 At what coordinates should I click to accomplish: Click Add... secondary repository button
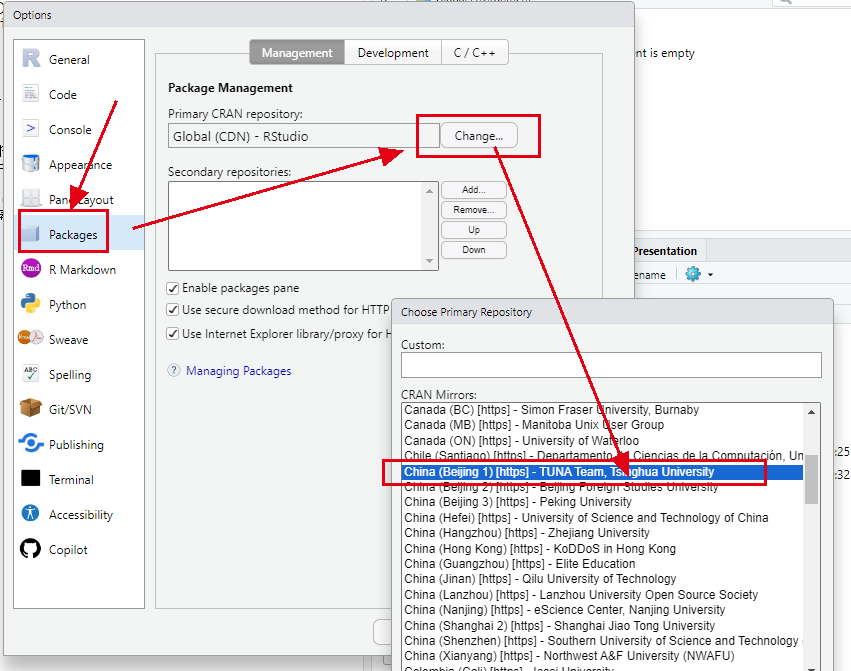pyautogui.click(x=474, y=189)
